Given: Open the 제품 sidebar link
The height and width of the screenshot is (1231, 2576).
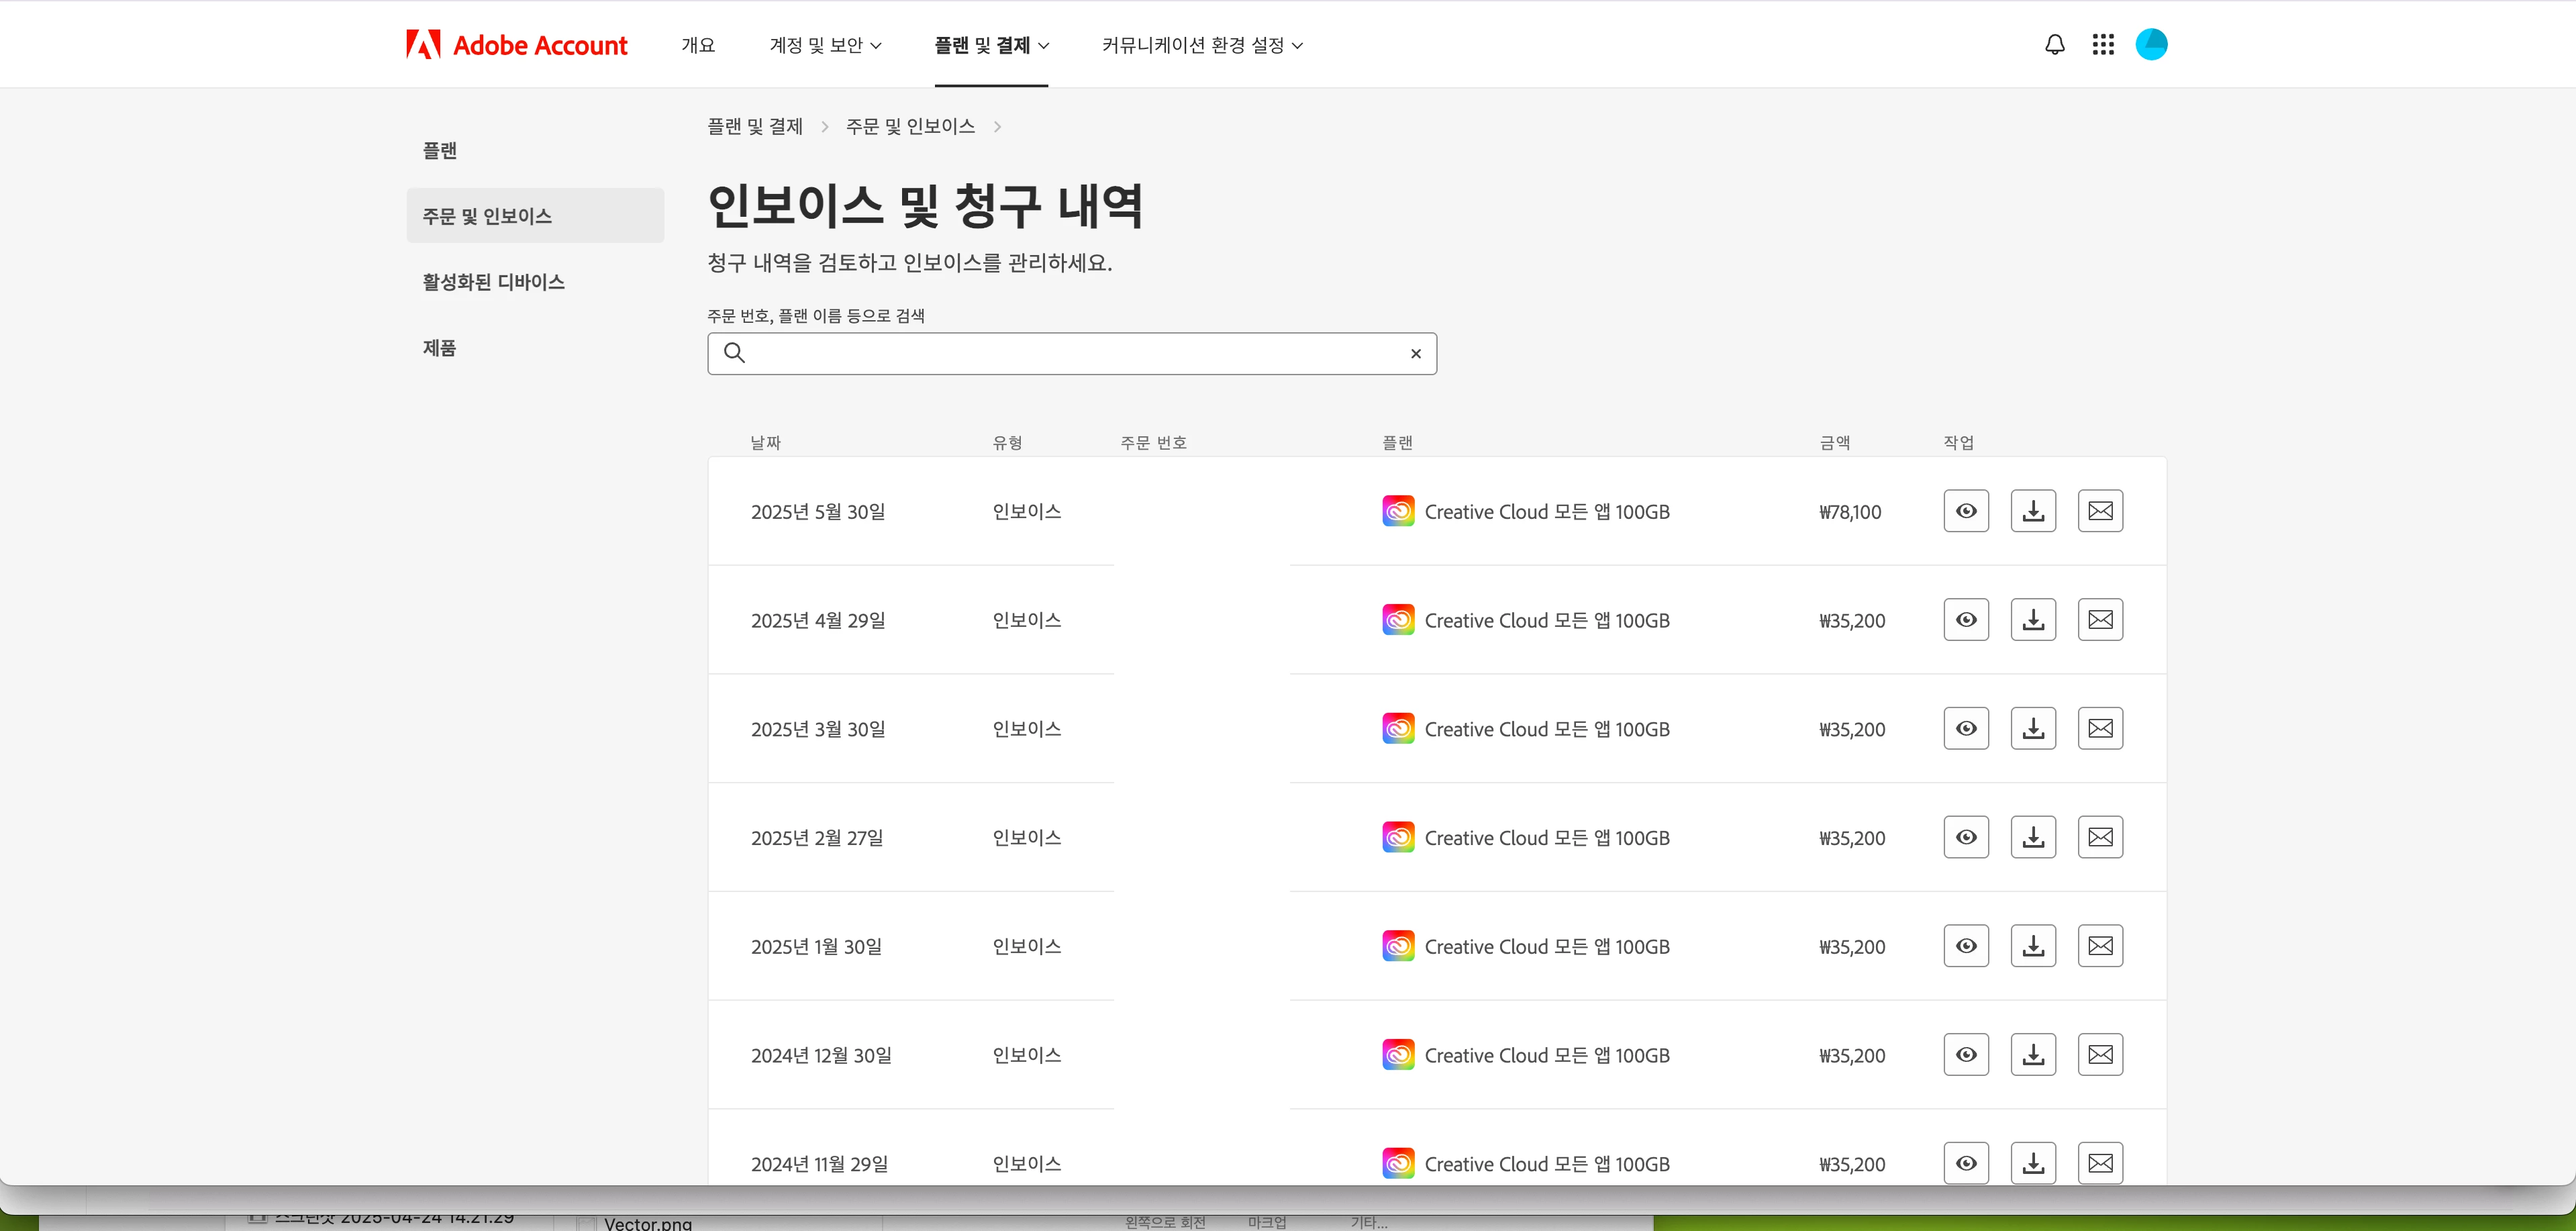Looking at the screenshot, I should click(439, 348).
